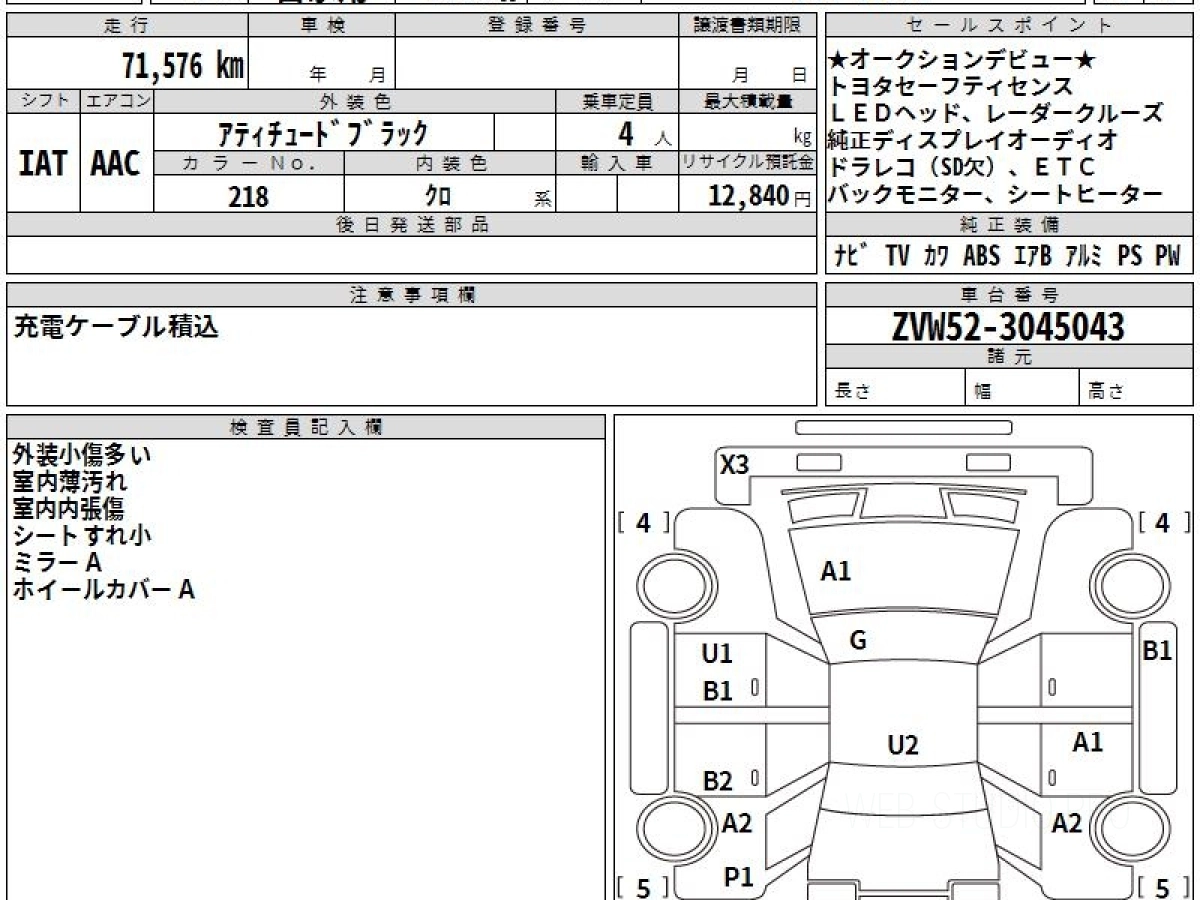Screen dimensions: 1200x900
Task: Click the 幅 dimension cell
Action: point(1022,389)
